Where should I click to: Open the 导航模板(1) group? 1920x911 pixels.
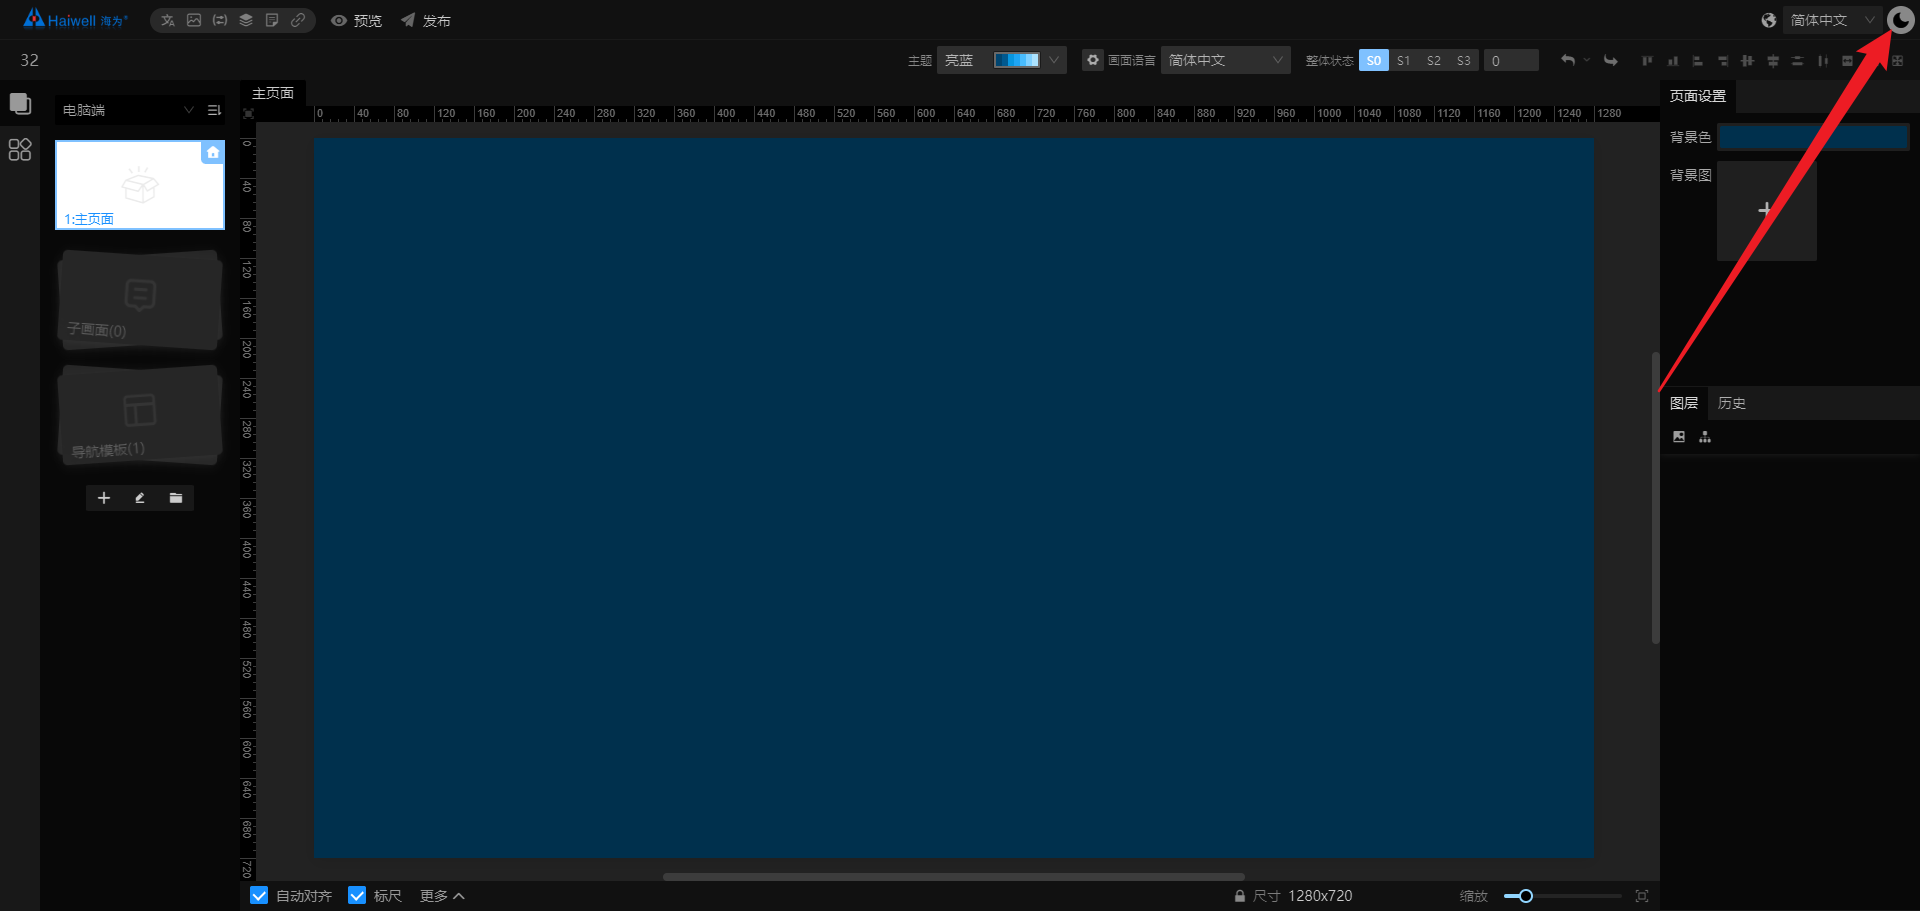140,415
